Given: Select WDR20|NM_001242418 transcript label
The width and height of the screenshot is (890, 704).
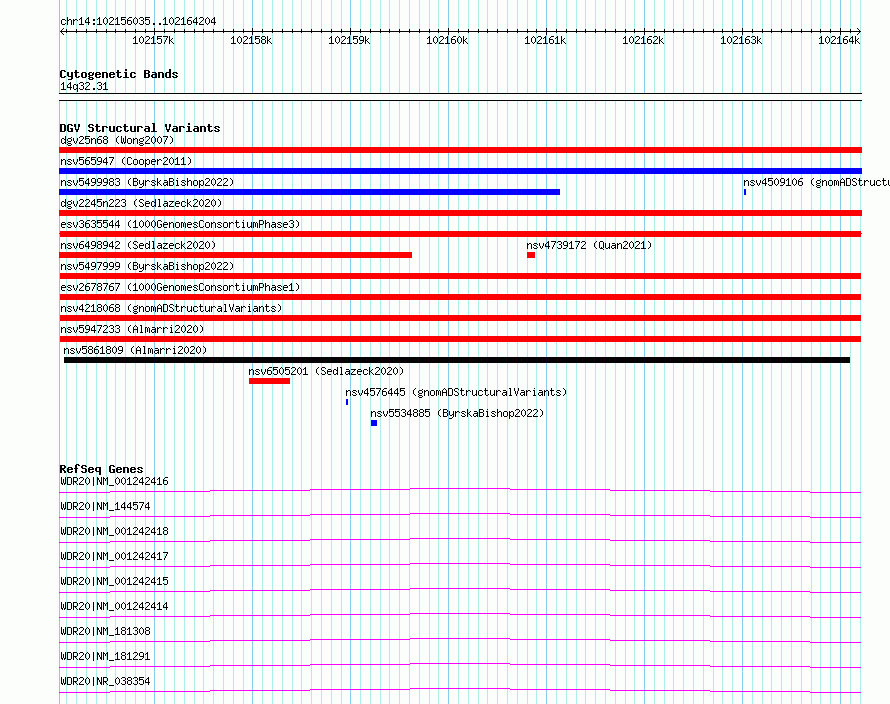Looking at the screenshot, I should point(114,531).
